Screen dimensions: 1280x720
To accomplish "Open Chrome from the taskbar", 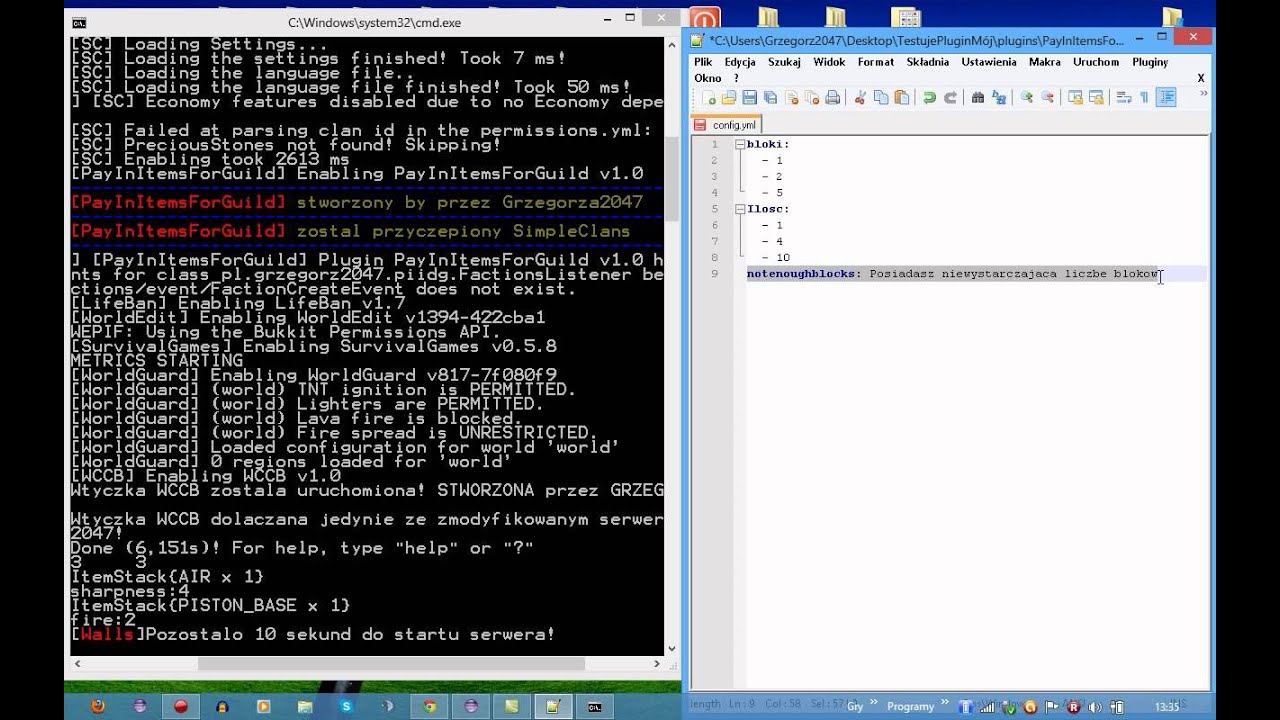I will pyautogui.click(x=429, y=706).
